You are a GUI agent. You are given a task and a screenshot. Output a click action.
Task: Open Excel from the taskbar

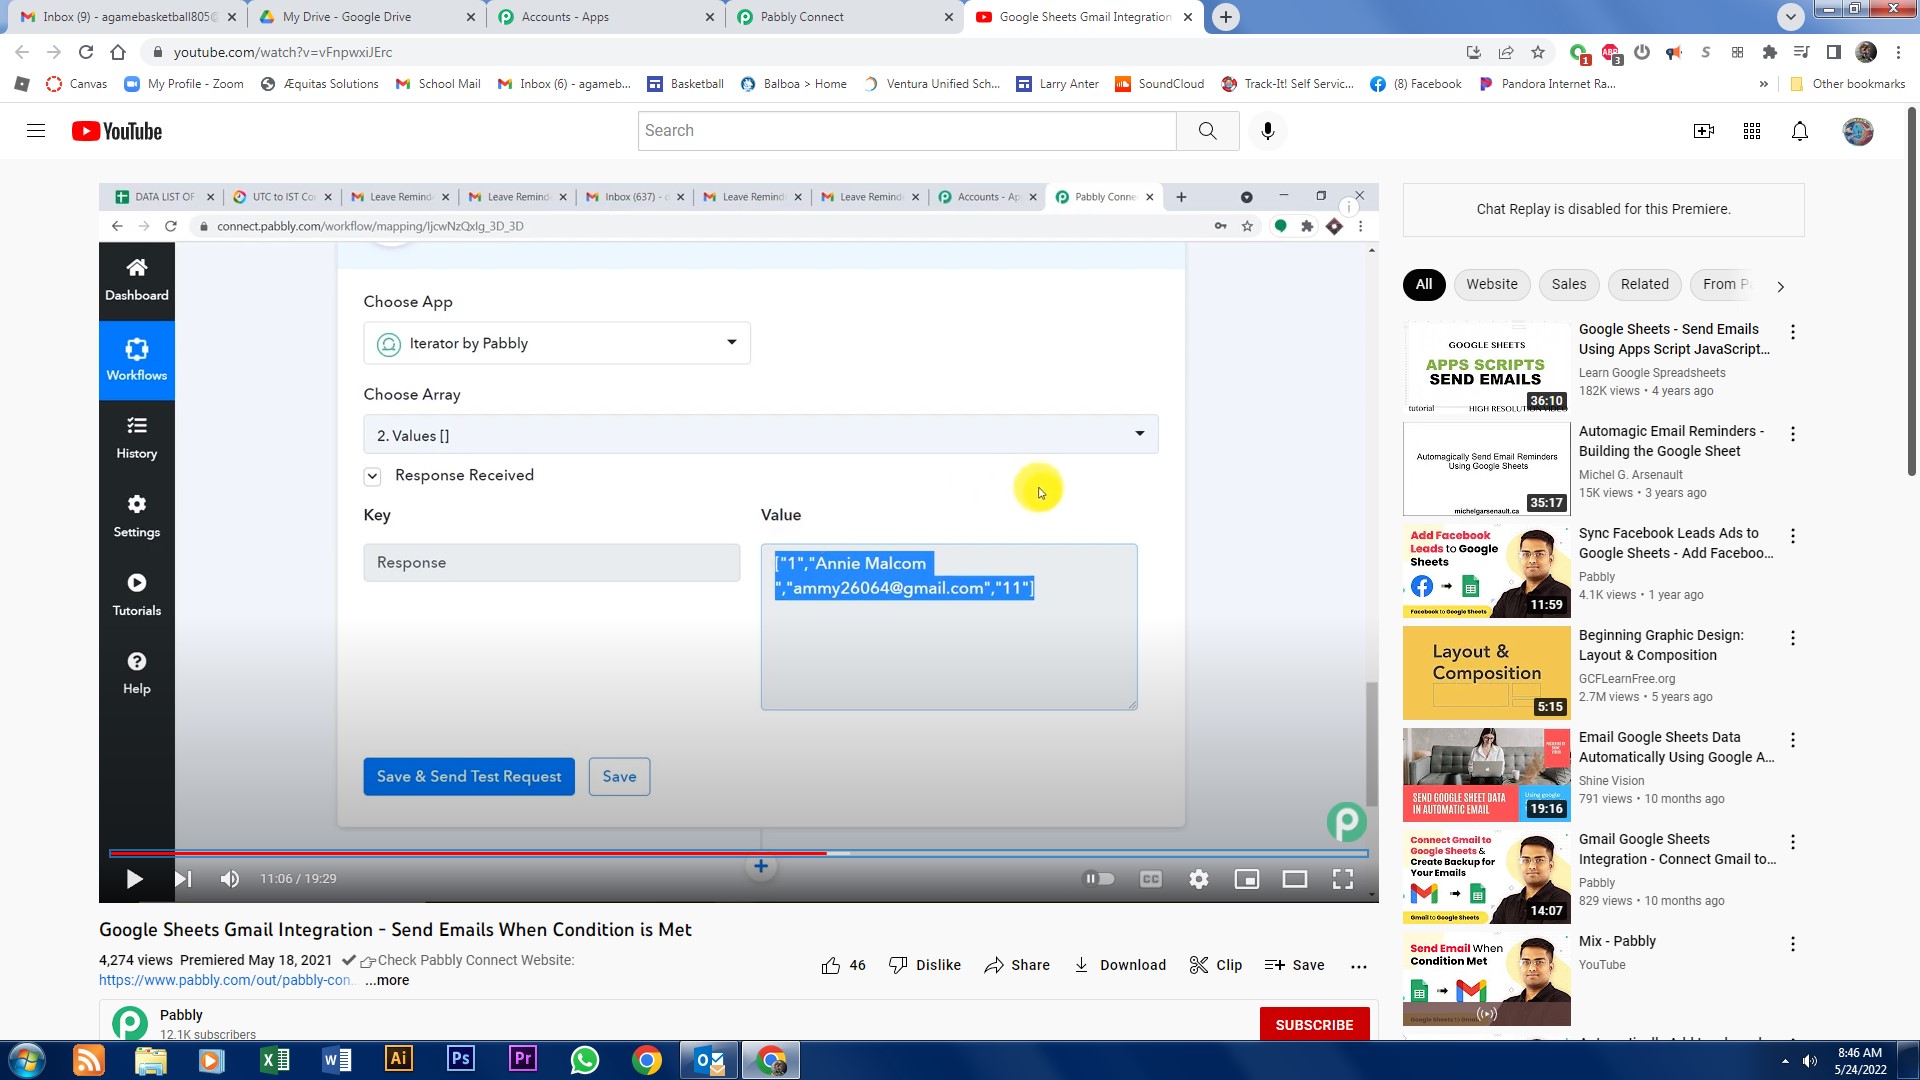[x=274, y=1060]
